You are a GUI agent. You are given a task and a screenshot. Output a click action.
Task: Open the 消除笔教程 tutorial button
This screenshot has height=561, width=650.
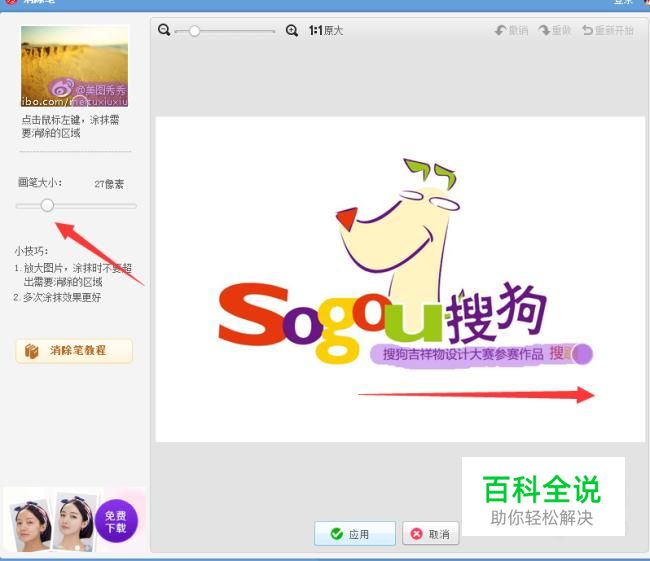tap(74, 351)
